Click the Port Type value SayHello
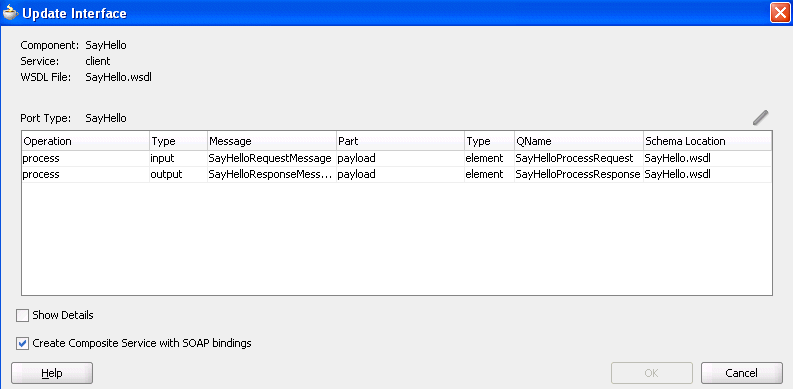Viewport: 793px width, 389px height. pos(106,119)
